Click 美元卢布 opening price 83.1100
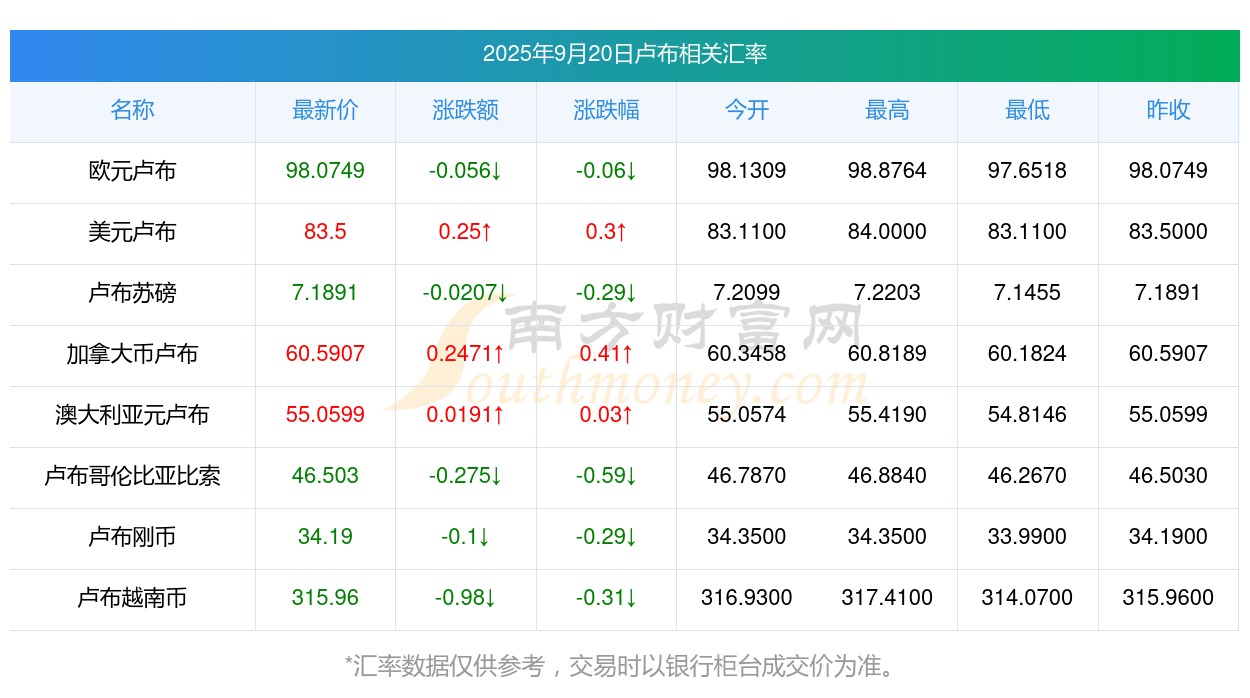This screenshot has height=698, width=1250. click(747, 232)
